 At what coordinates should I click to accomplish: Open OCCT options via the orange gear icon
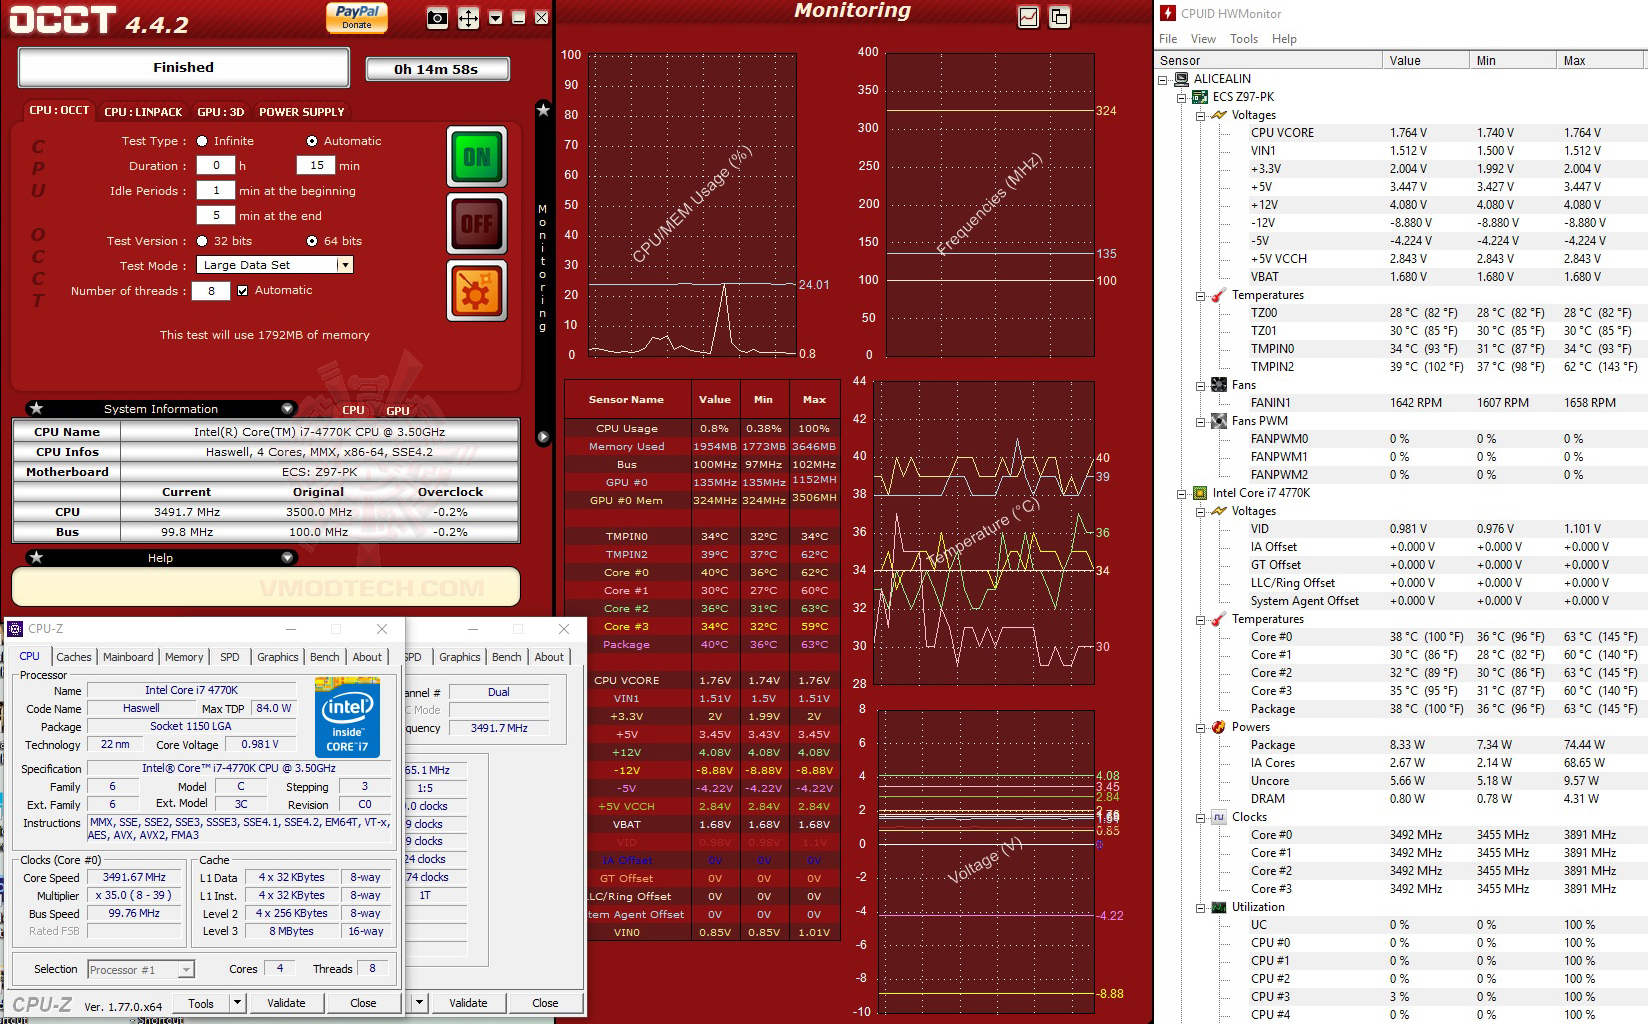(477, 291)
